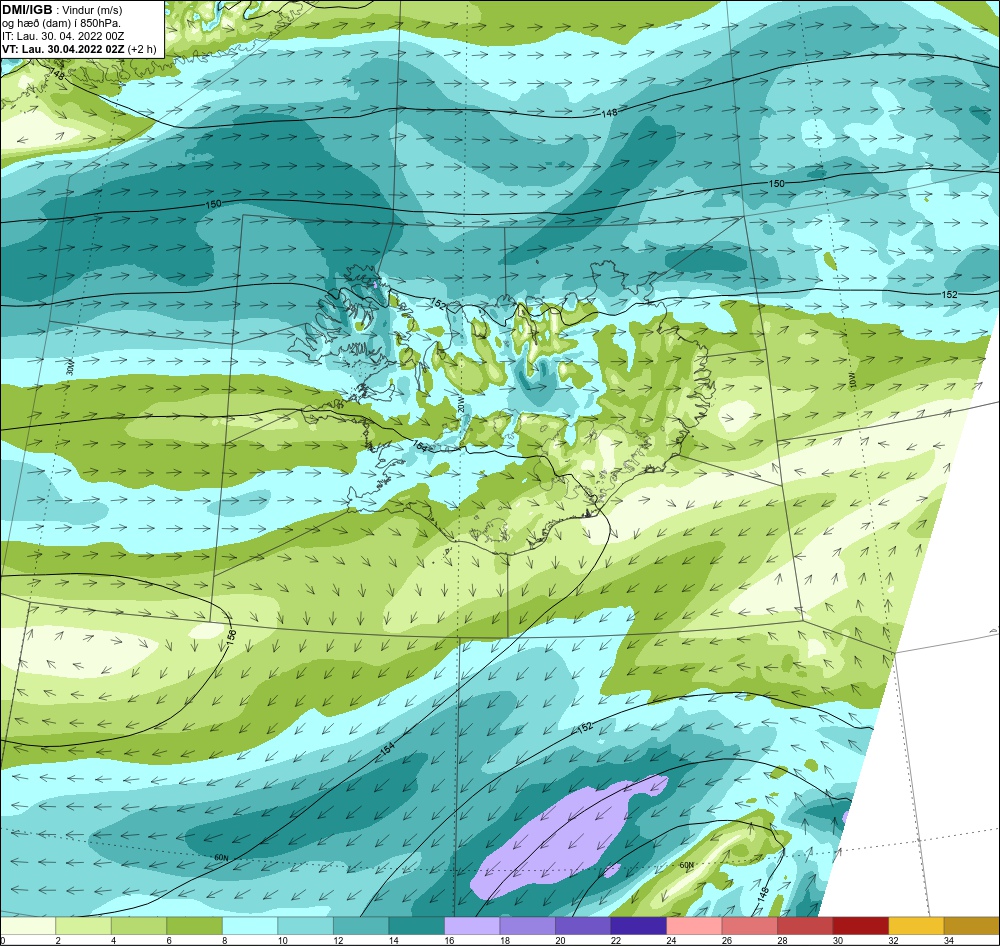Click the legend tick value "16"

[x=449, y=940]
